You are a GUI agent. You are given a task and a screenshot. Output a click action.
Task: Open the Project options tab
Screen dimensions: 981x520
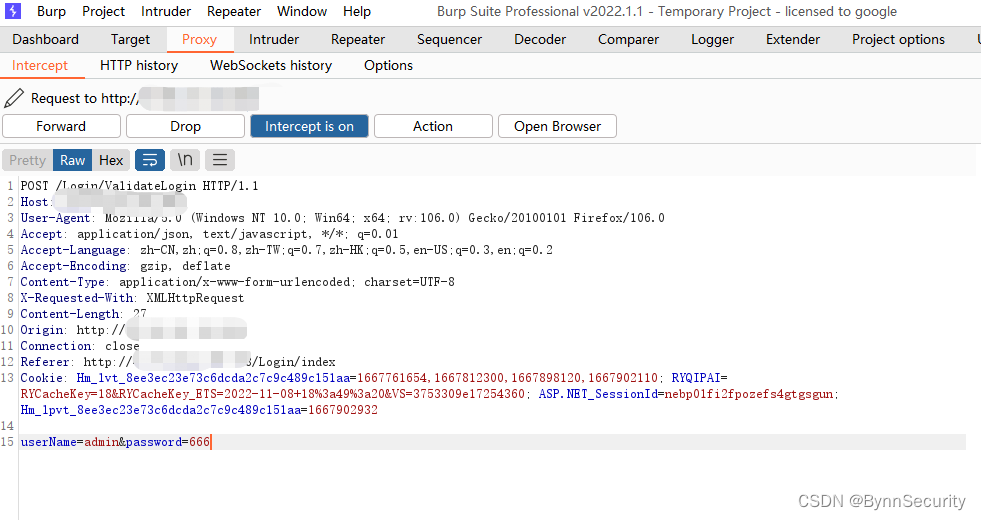(x=898, y=39)
